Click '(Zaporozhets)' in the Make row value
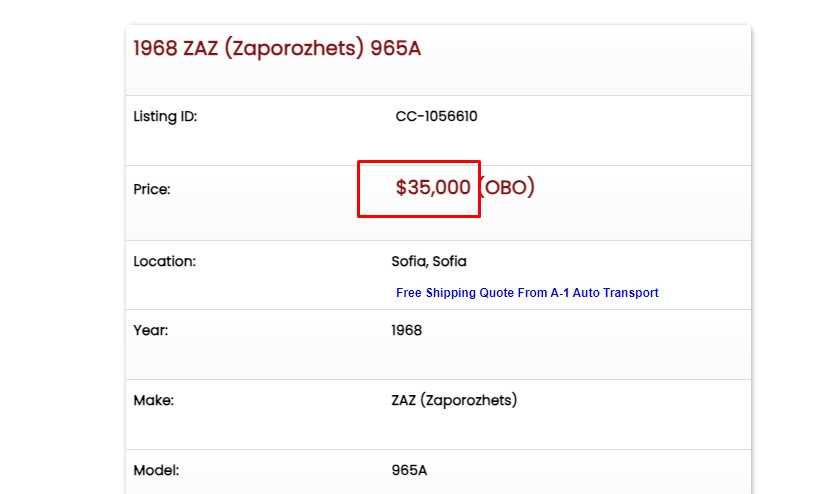 point(468,400)
